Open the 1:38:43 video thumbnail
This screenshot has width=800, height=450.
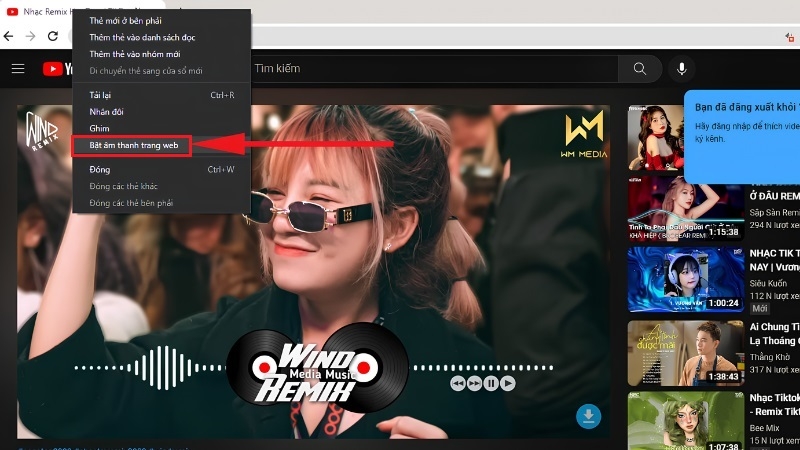[x=686, y=353]
